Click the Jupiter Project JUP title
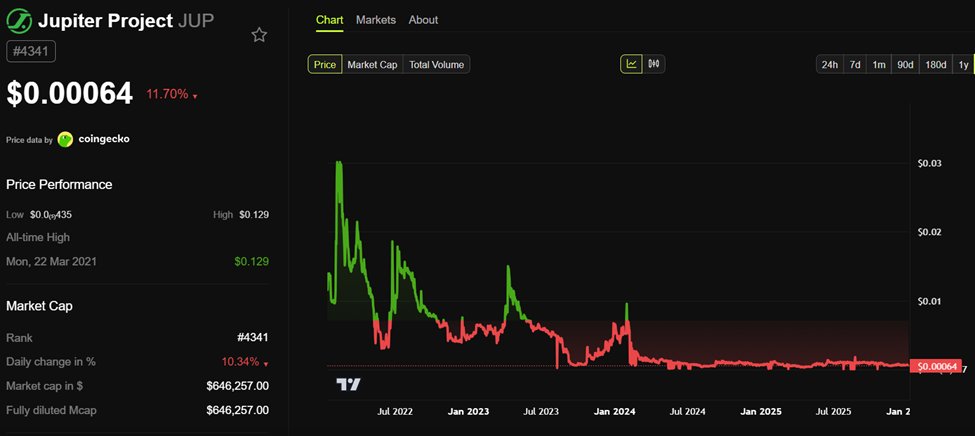The height and width of the screenshot is (436, 975). pyautogui.click(x=126, y=21)
